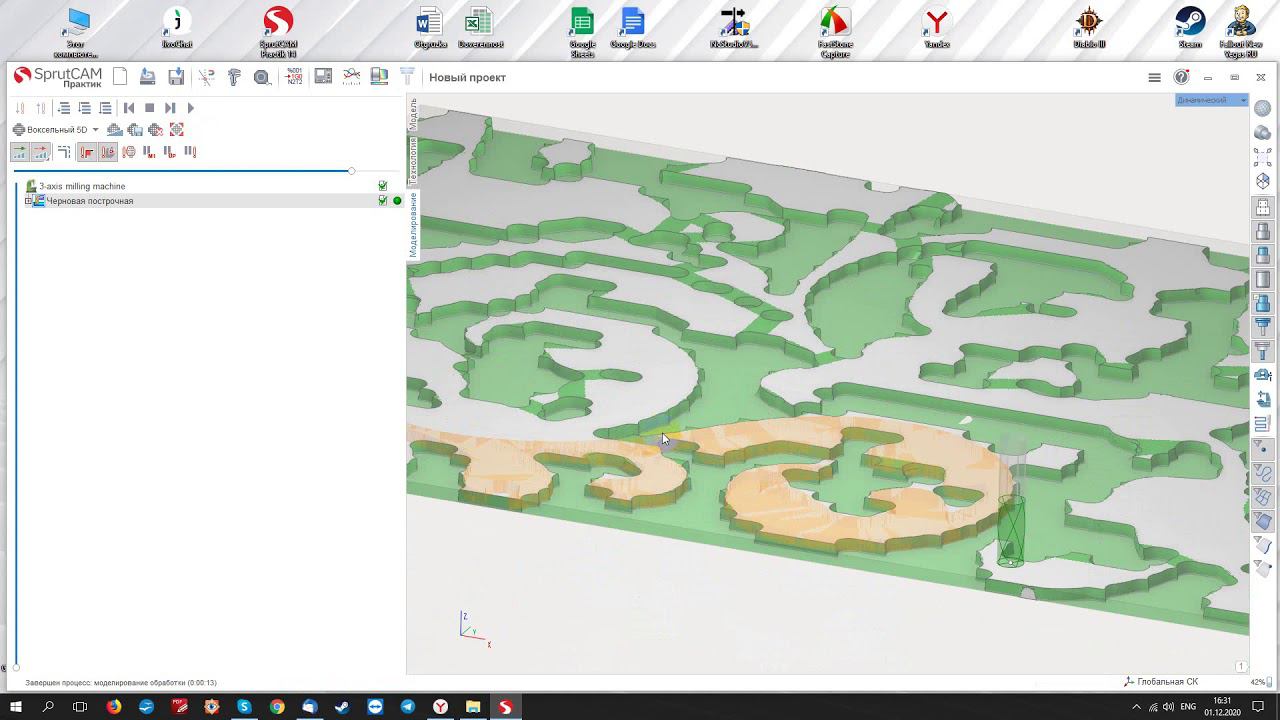Click the color map comparison icon
Viewport: 1280px width, 720px height.
pos(379,77)
